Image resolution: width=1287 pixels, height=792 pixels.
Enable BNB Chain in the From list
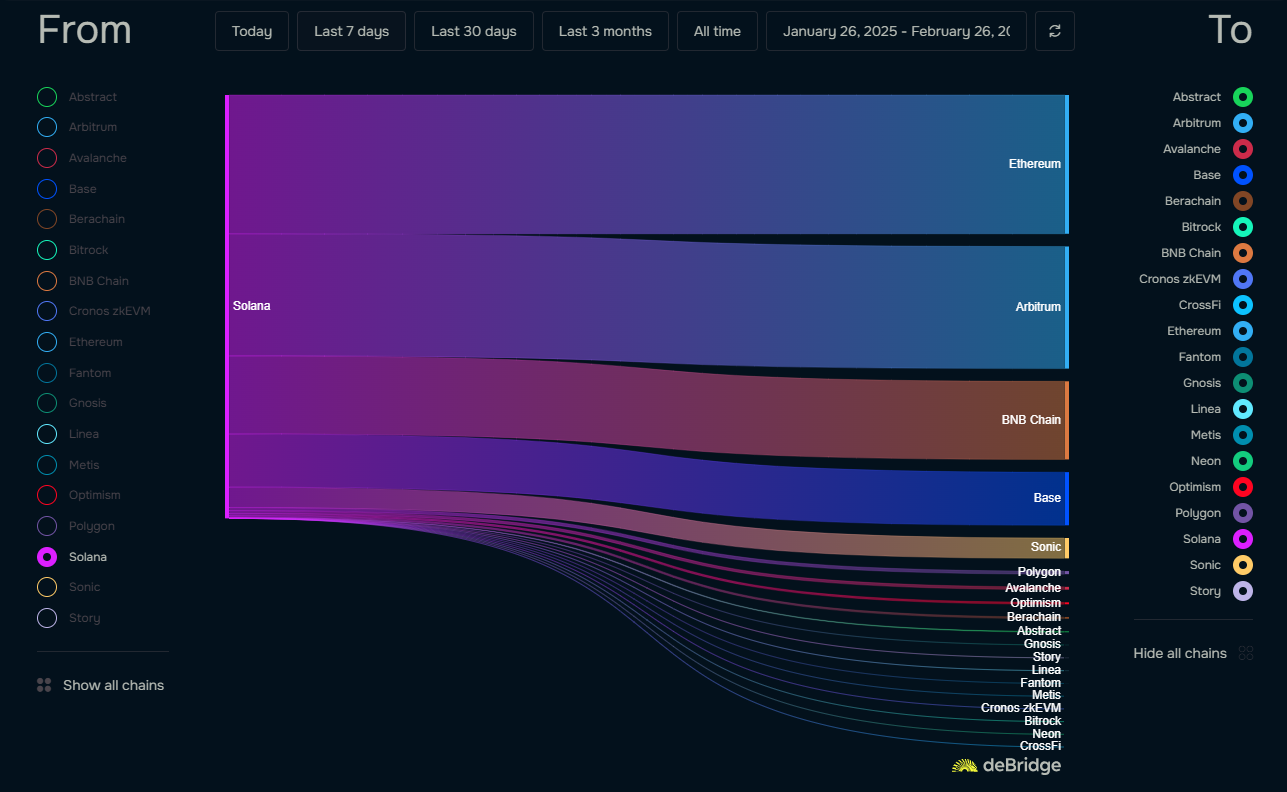click(x=47, y=281)
